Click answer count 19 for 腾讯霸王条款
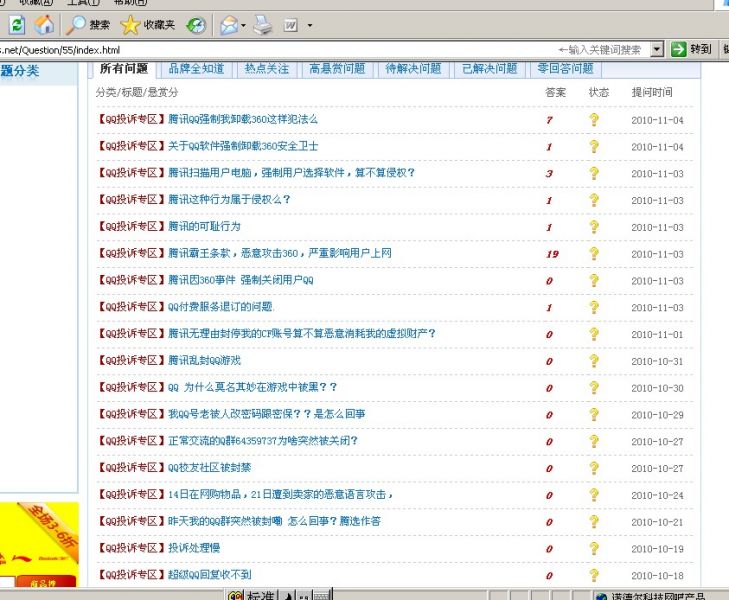 552,254
